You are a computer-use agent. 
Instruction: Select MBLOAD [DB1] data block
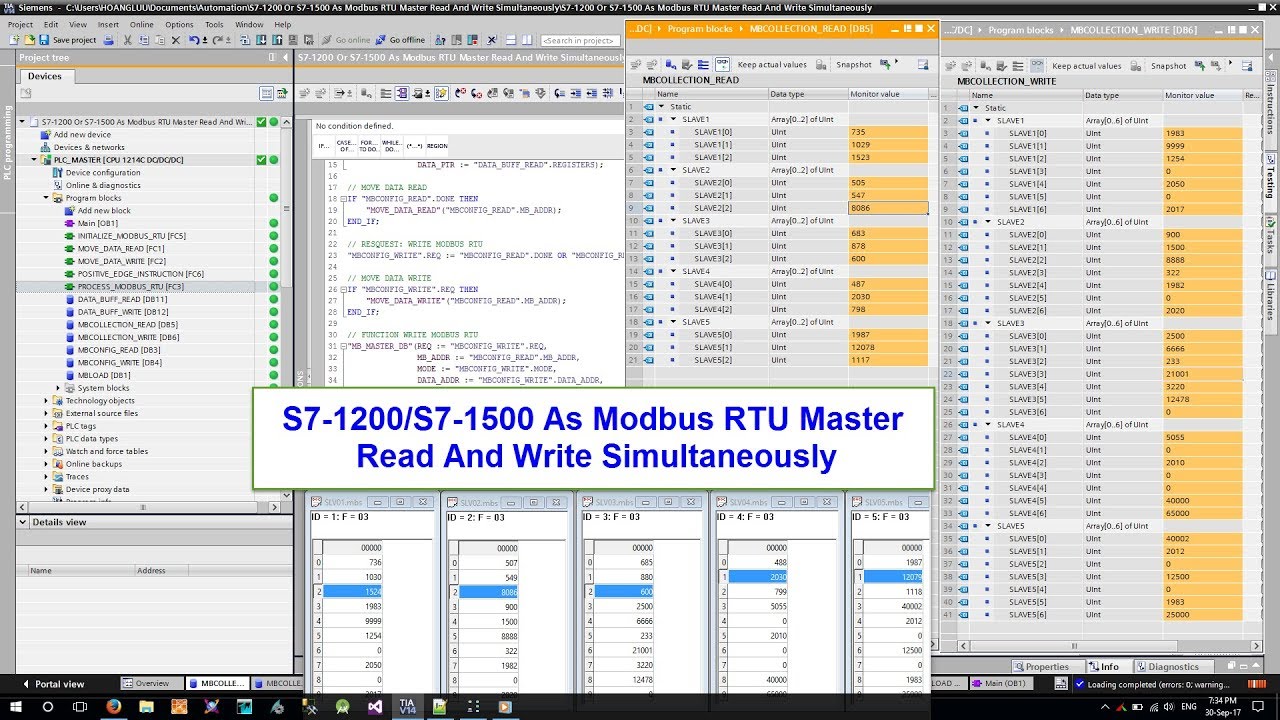[104, 375]
